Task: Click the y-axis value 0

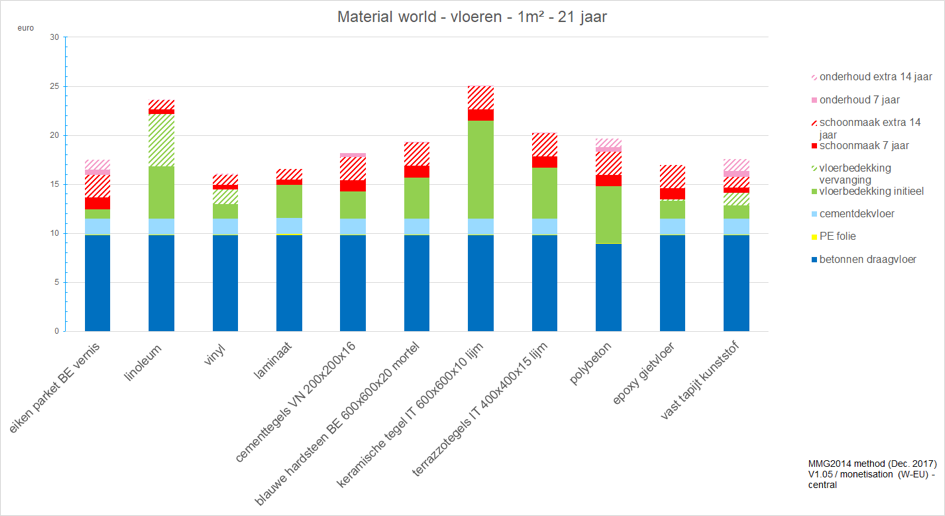Action: tap(57, 331)
